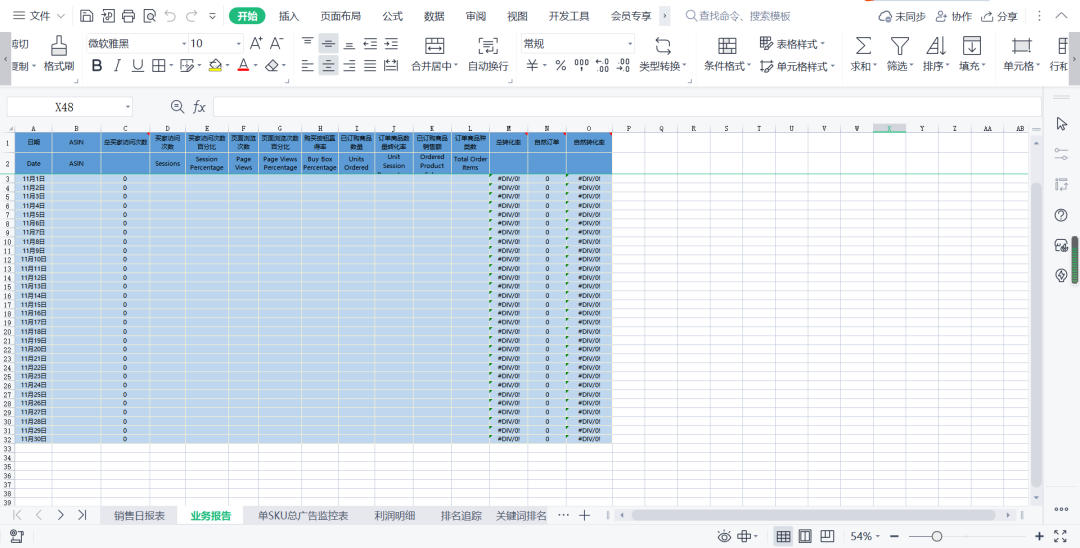Viewport: 1080px width, 548px height.
Task: Switch to 销售日报表 sheet tab
Action: coord(139,515)
